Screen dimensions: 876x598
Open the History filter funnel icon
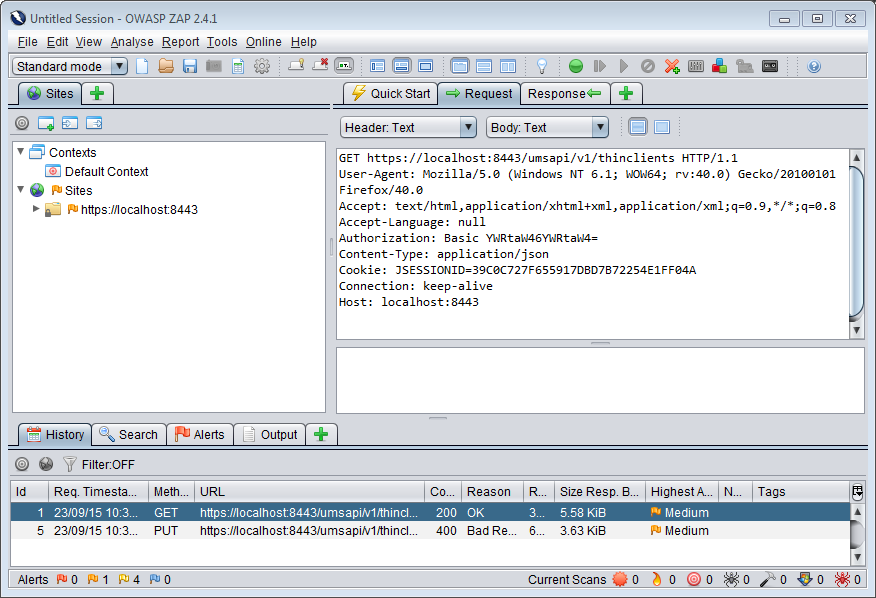[x=69, y=464]
